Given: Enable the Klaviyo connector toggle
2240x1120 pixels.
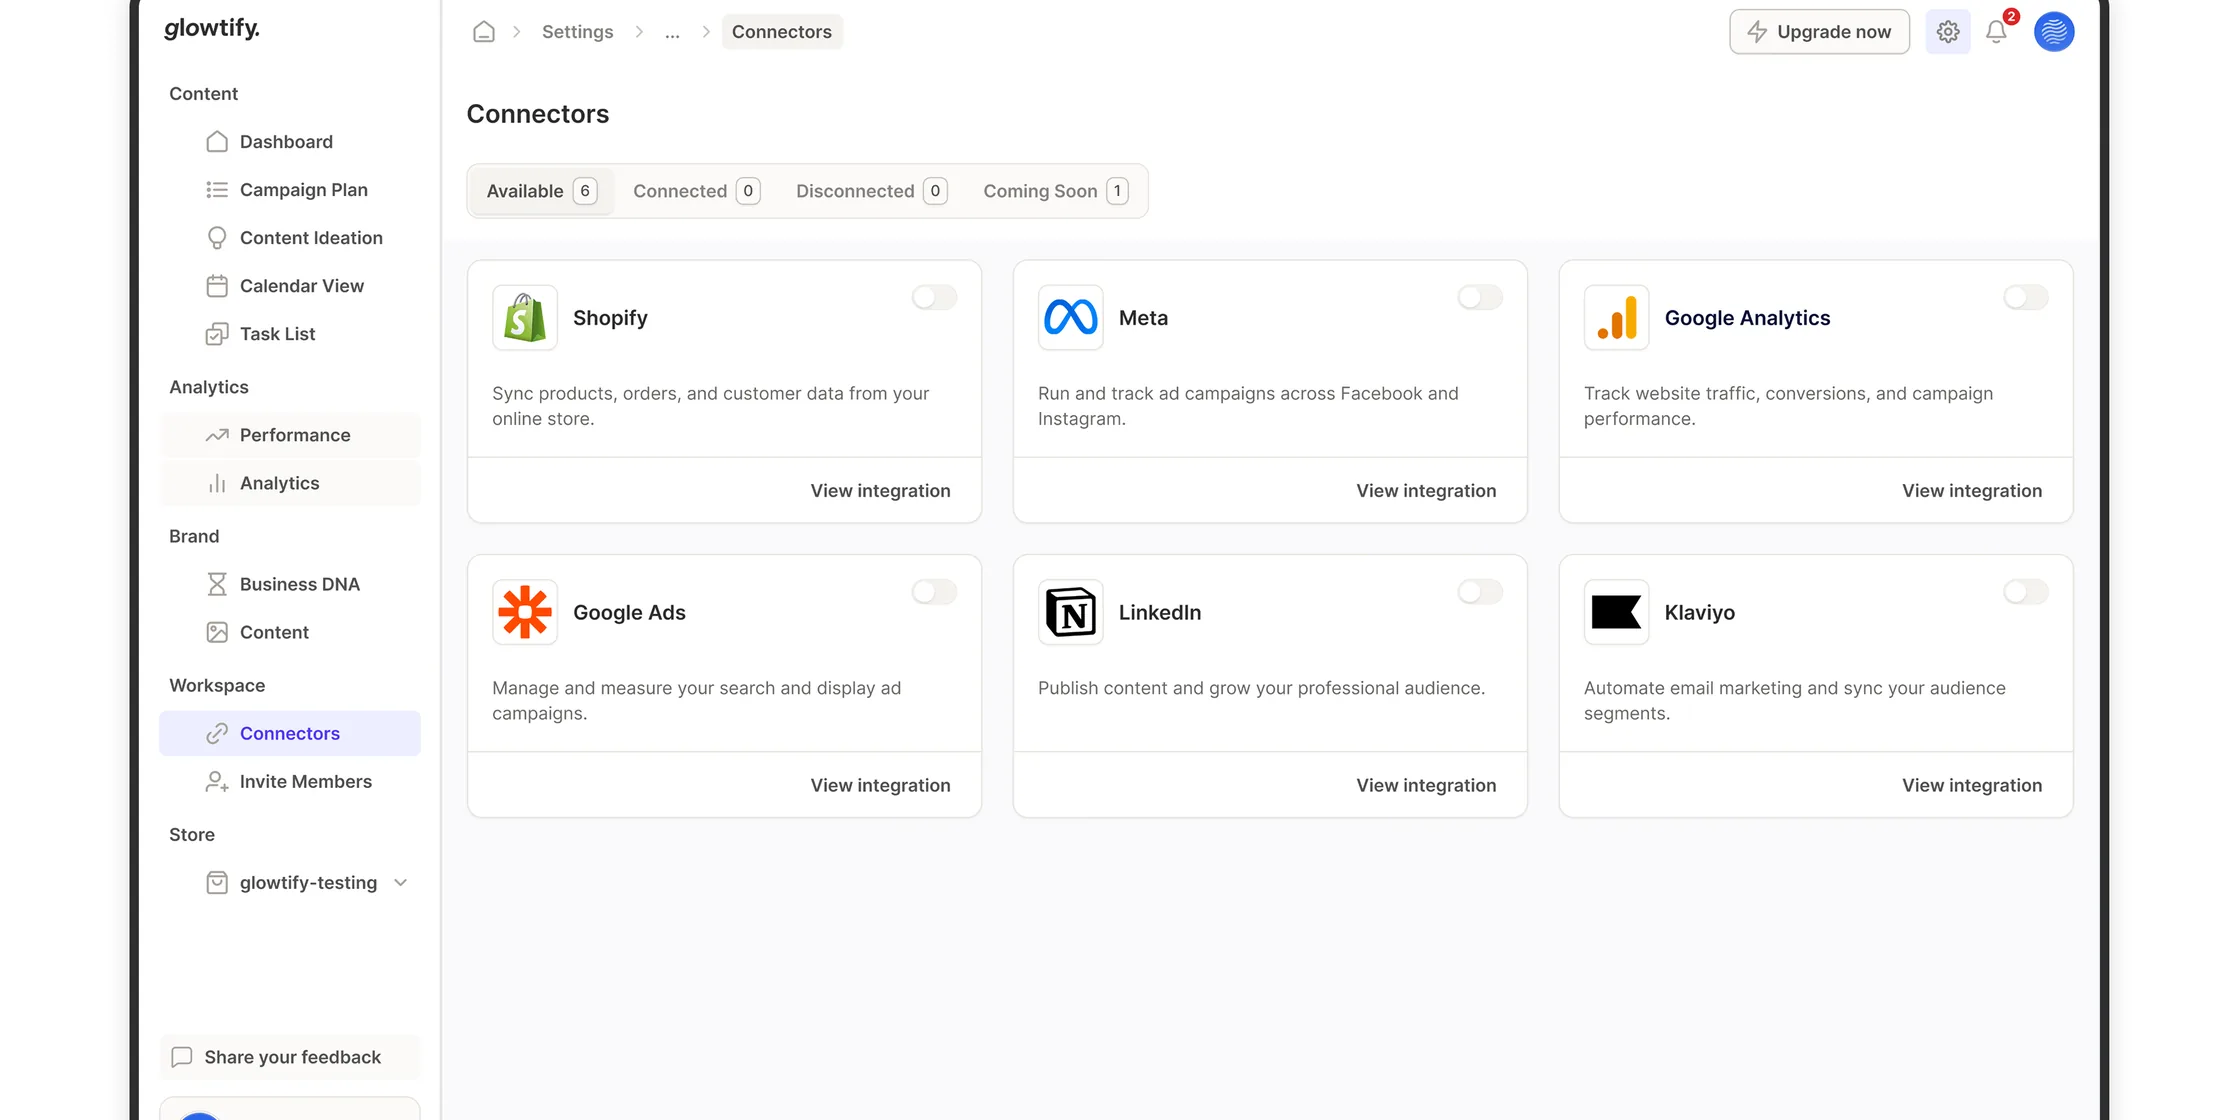Looking at the screenshot, I should [x=2026, y=592].
